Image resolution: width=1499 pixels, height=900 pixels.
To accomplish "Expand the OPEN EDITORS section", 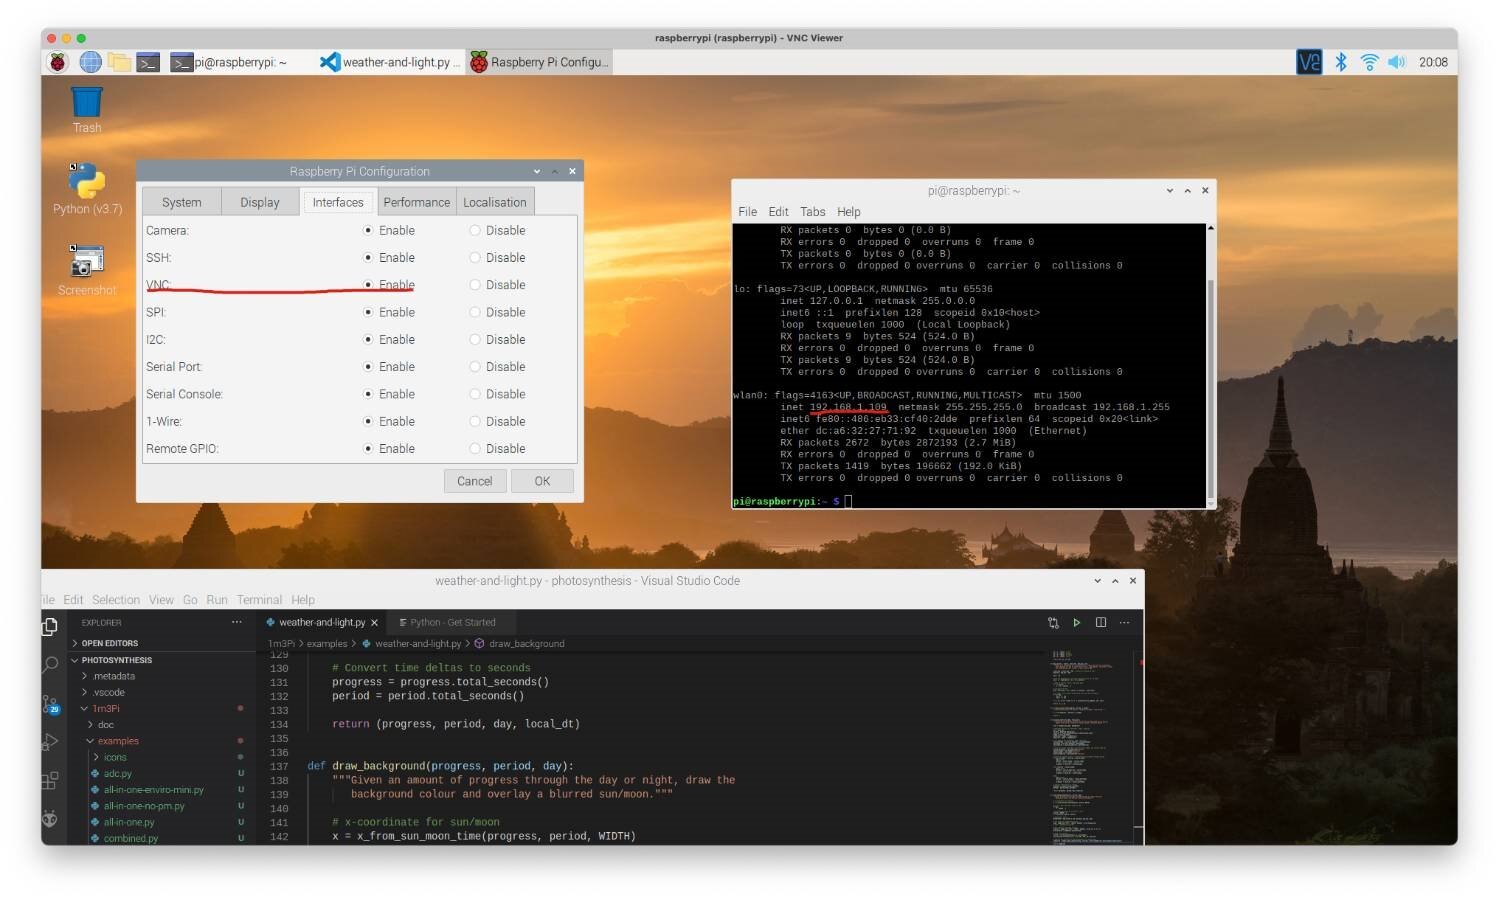I will (109, 643).
